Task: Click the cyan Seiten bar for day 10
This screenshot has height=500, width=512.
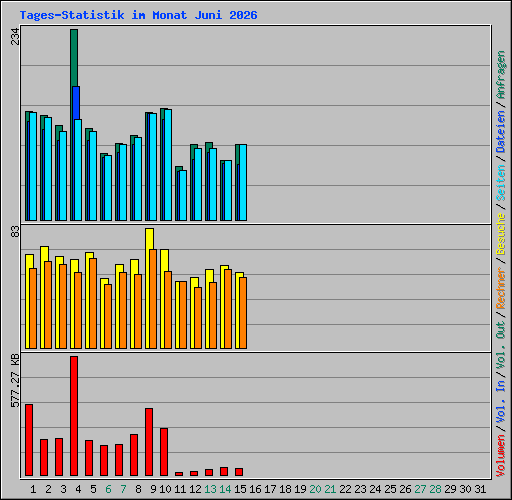Action: pyautogui.click(x=168, y=165)
